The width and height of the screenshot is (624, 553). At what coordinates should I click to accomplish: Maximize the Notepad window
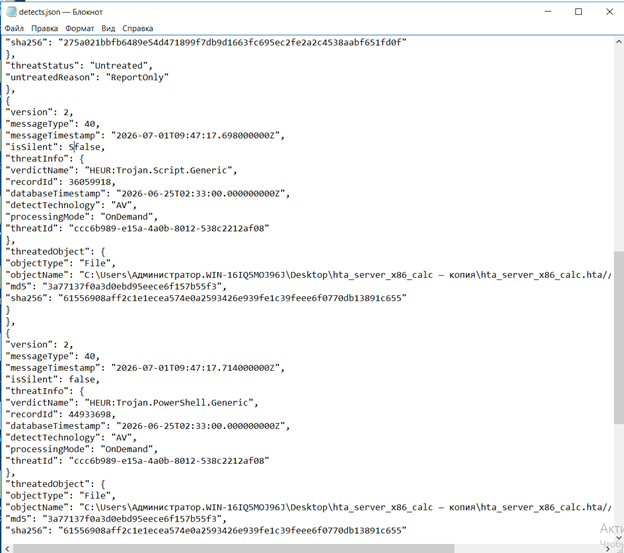pyautogui.click(x=579, y=12)
